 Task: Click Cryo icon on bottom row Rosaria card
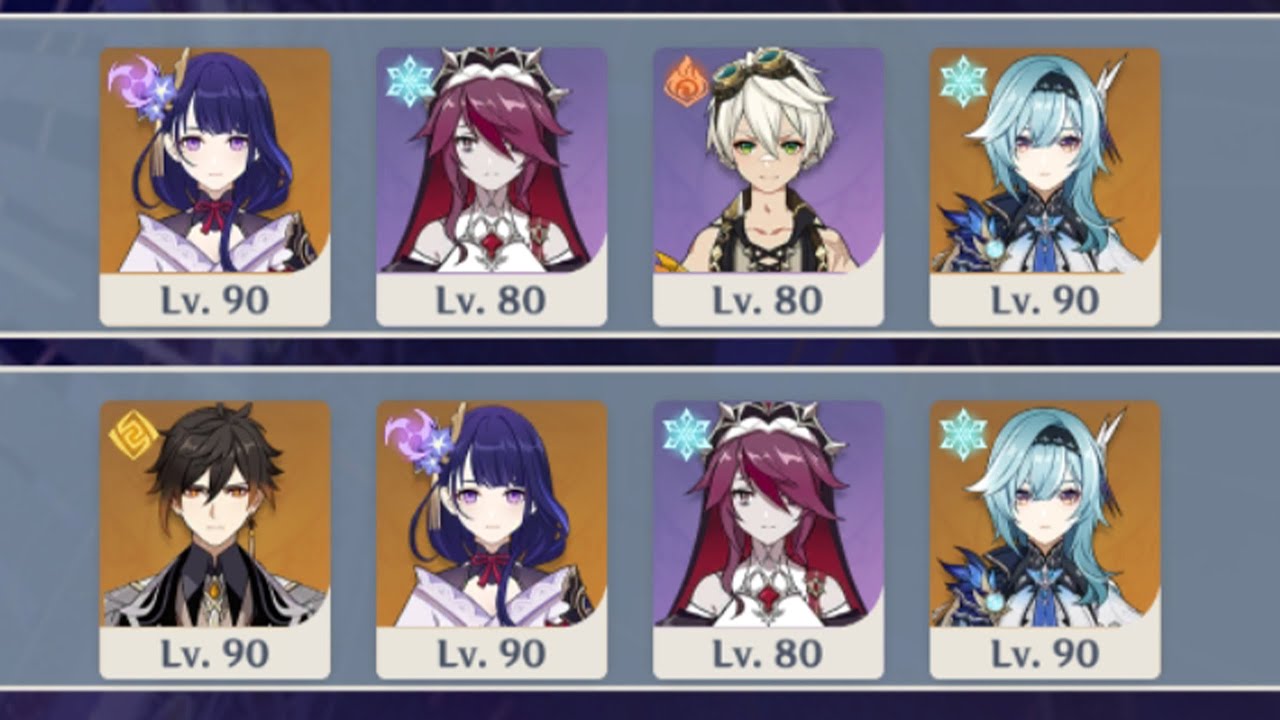pos(687,435)
